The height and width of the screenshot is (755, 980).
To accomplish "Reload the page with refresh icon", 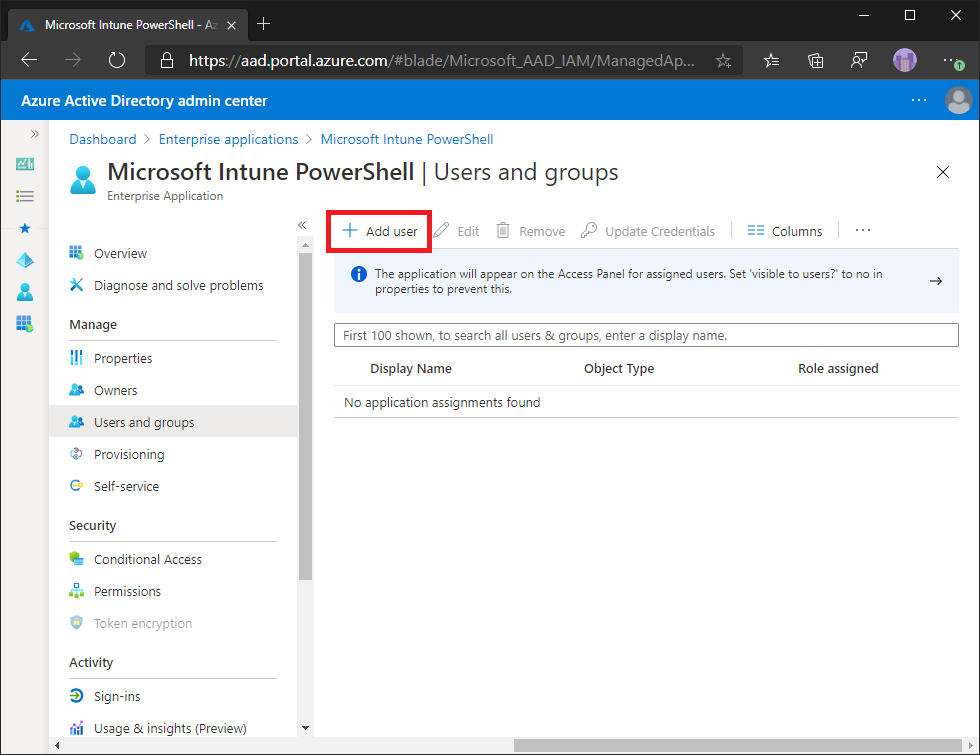I will pyautogui.click(x=117, y=60).
